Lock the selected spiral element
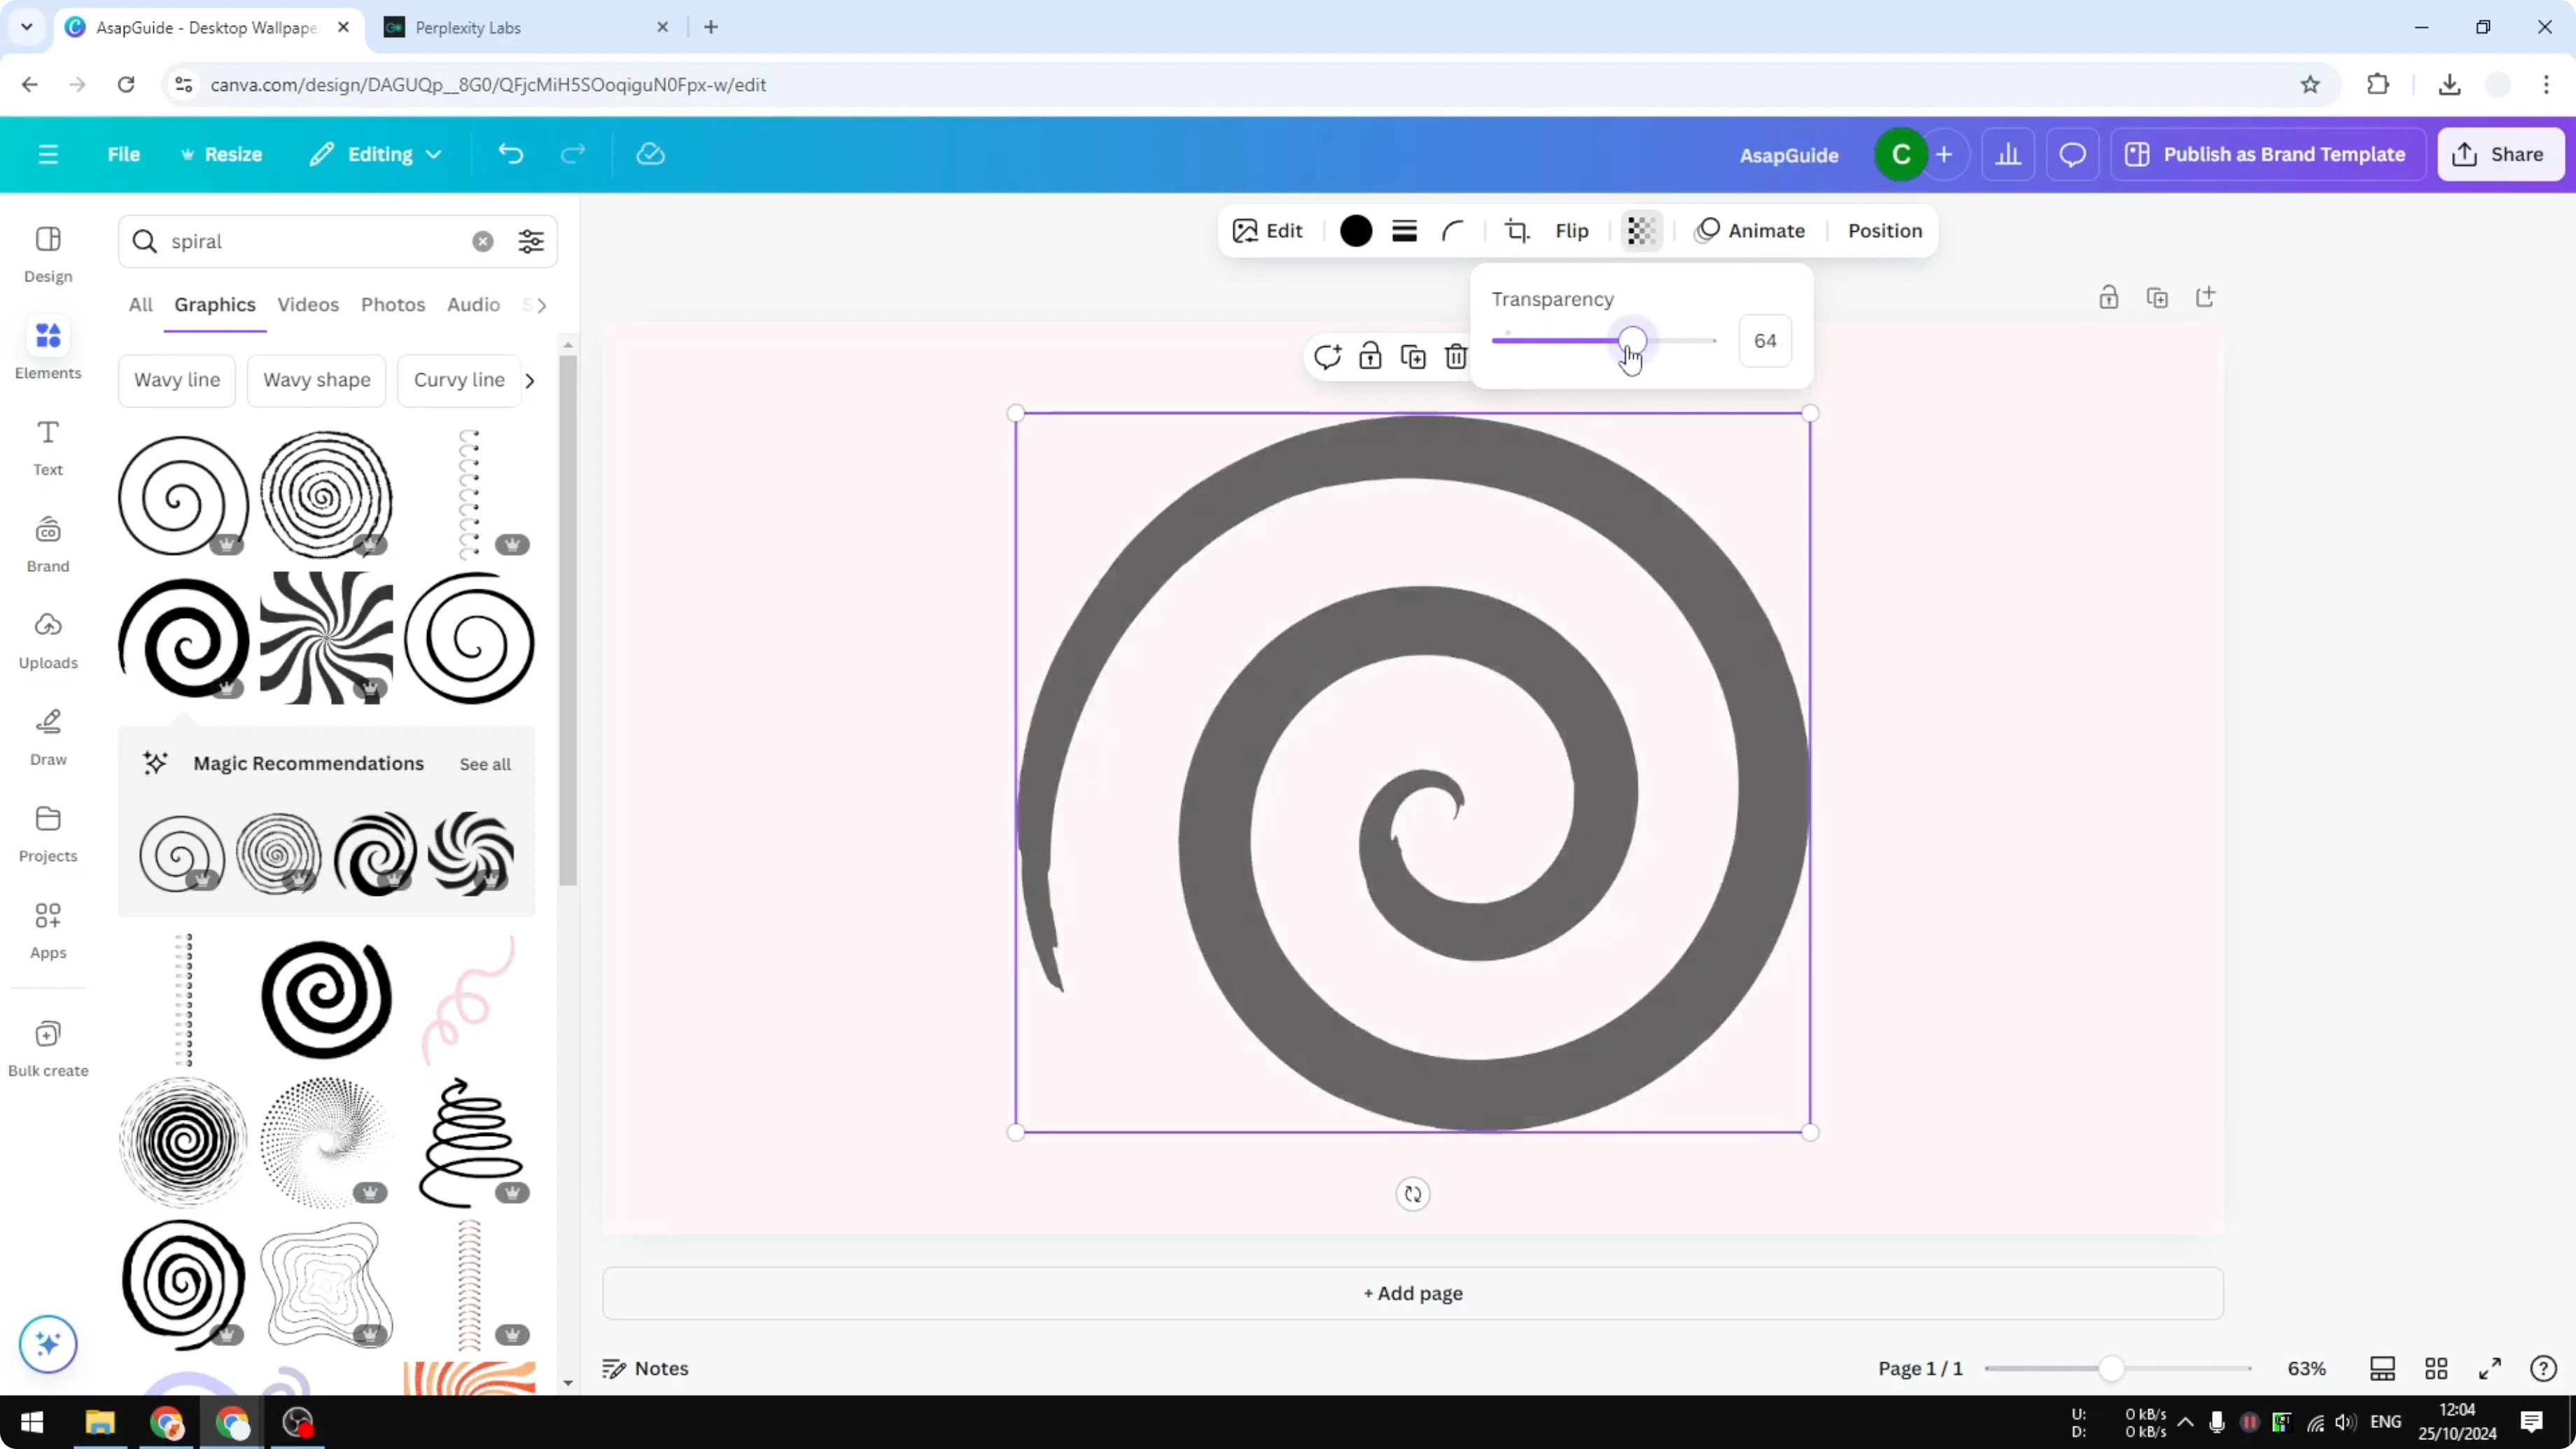The height and width of the screenshot is (1449, 2576). [1370, 356]
